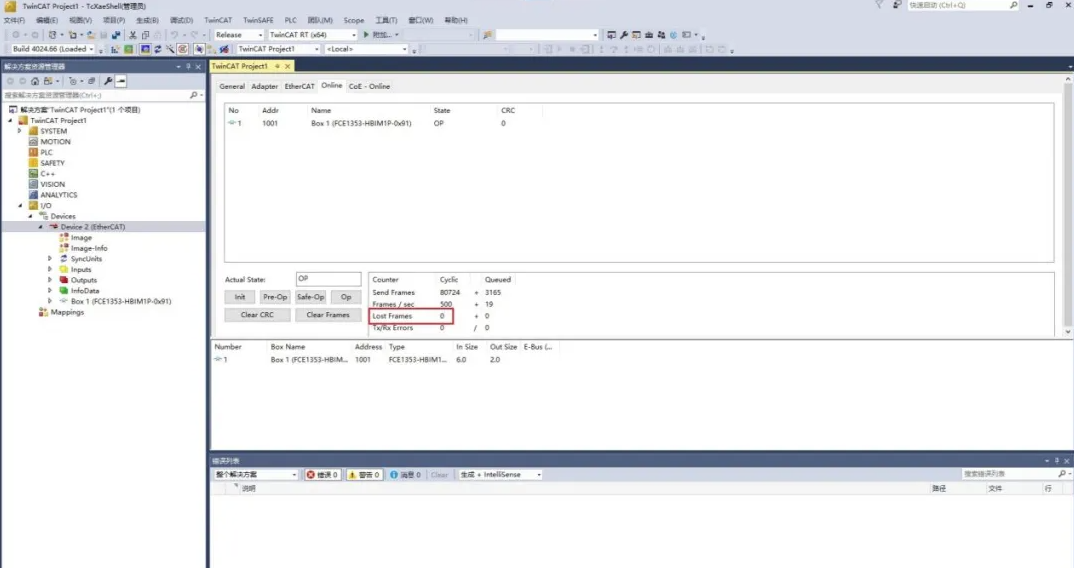Open the PLC menu
Image resolution: width=1074 pixels, height=568 pixels.
290,21
